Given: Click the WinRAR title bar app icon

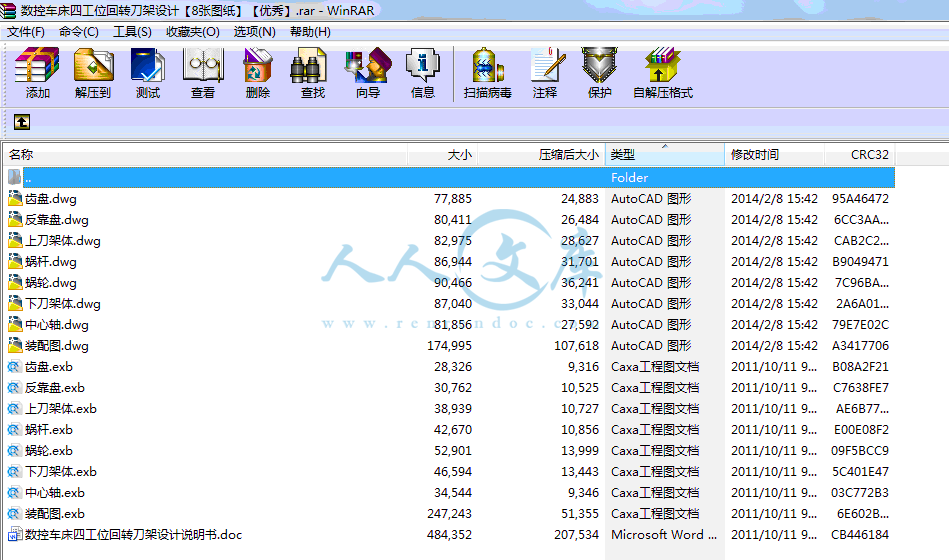Looking at the screenshot, I should [x=8, y=10].
